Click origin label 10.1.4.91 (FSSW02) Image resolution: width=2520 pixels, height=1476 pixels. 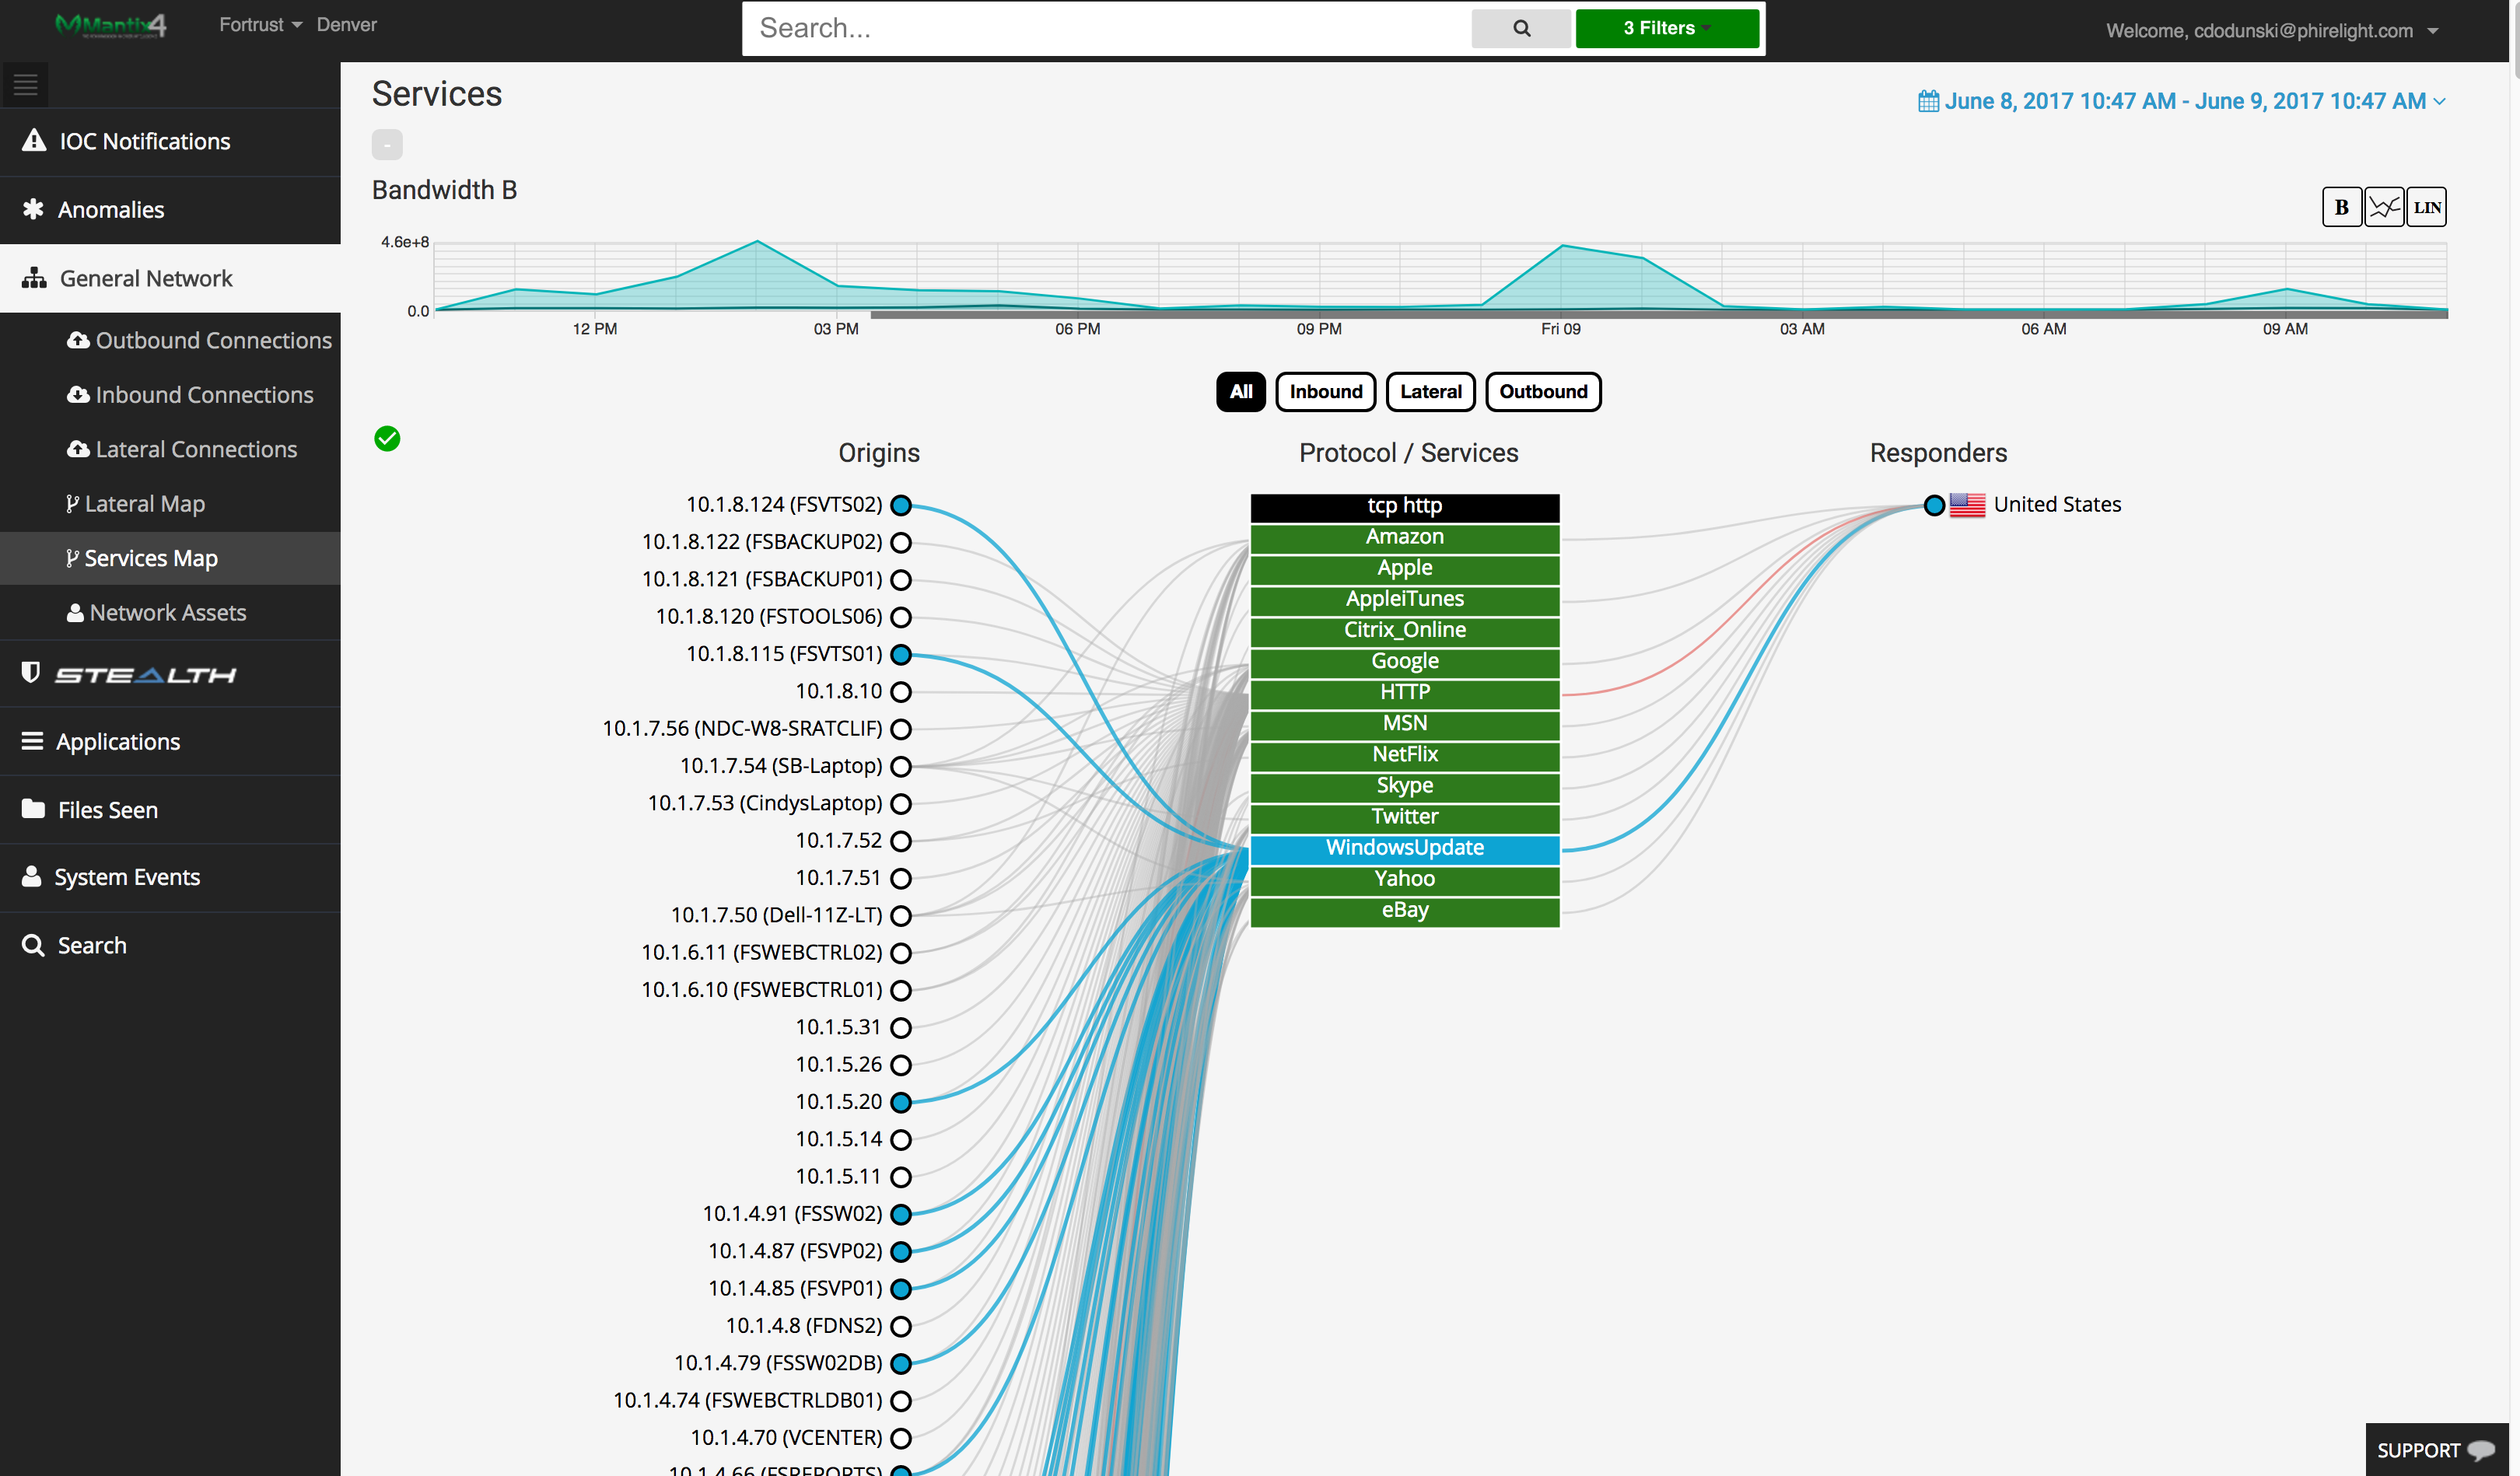tap(792, 1214)
